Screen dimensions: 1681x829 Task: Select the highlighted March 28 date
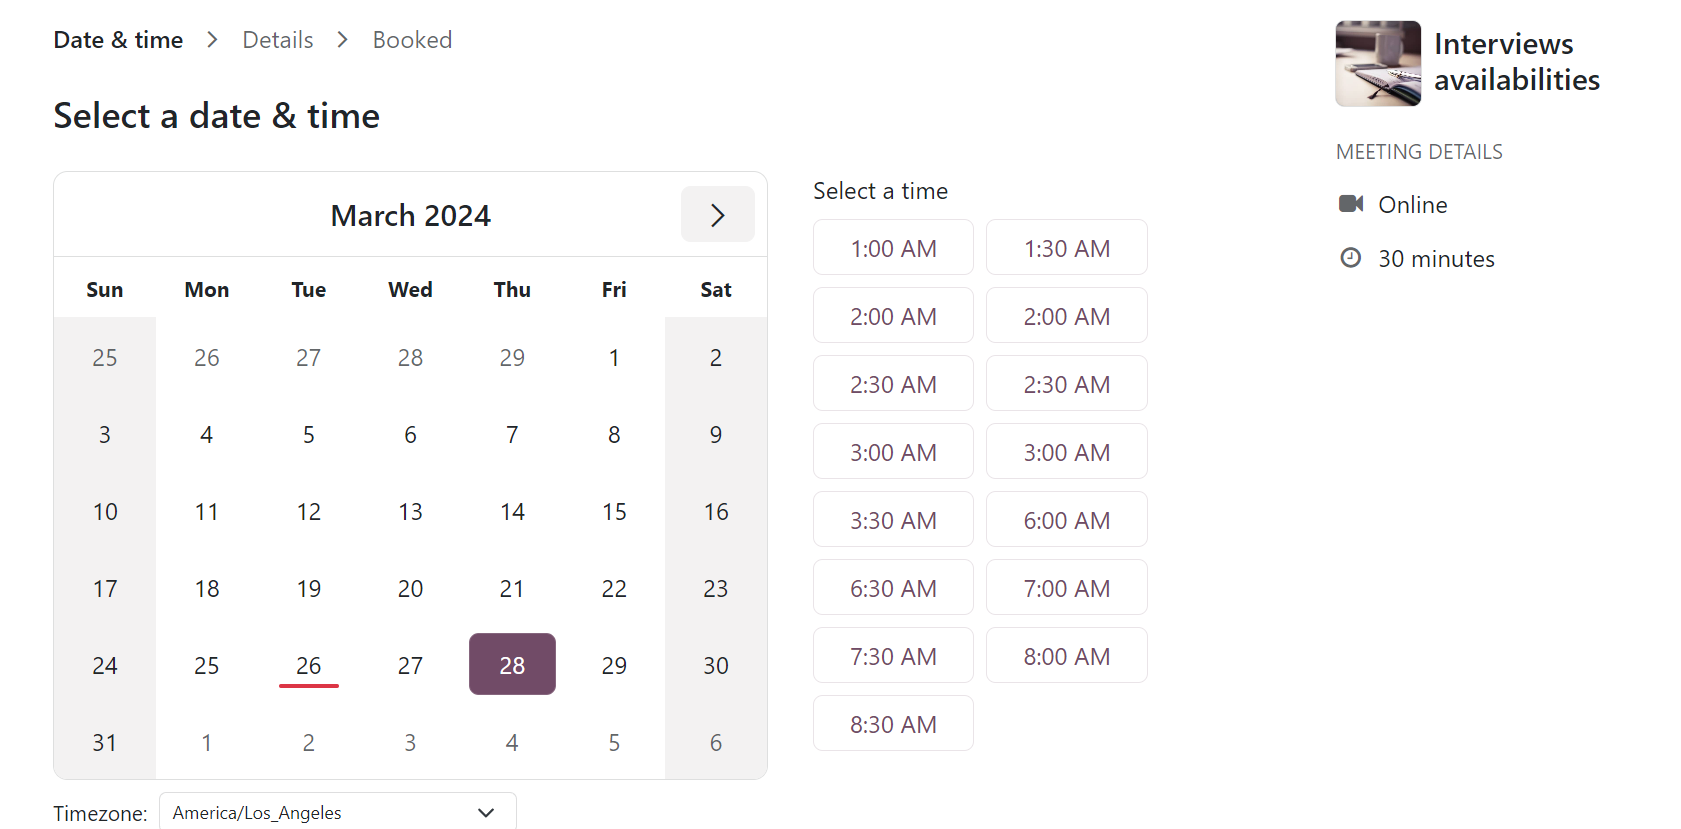coord(512,665)
